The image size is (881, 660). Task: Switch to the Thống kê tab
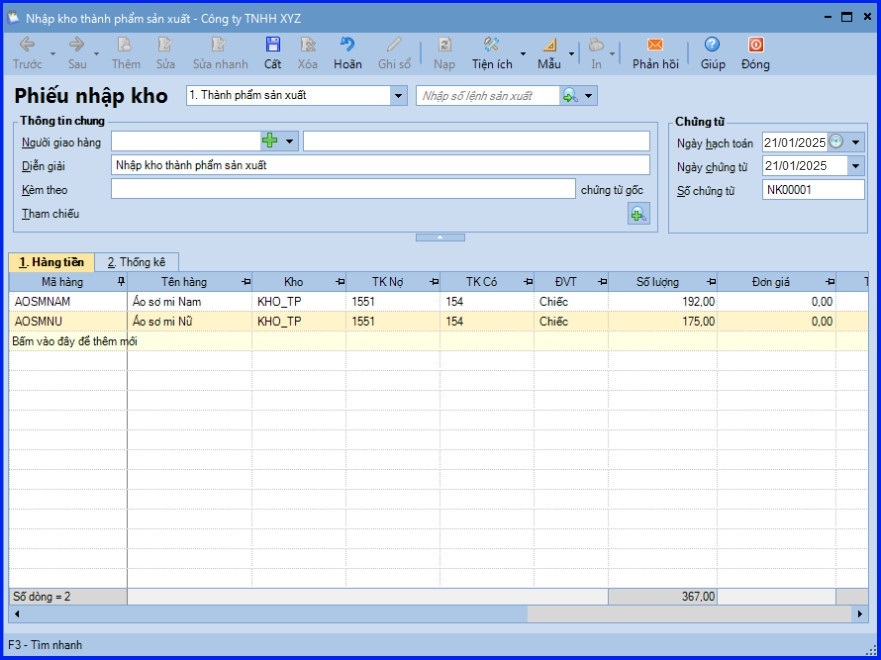(136, 262)
